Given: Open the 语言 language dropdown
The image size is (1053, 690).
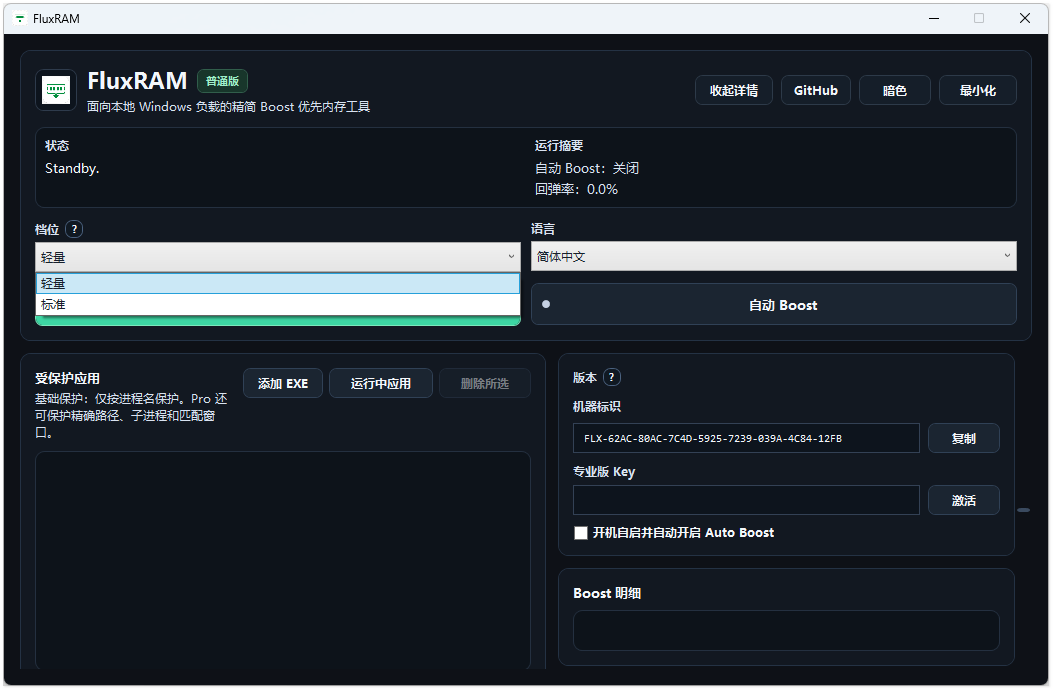Looking at the screenshot, I should click(774, 257).
